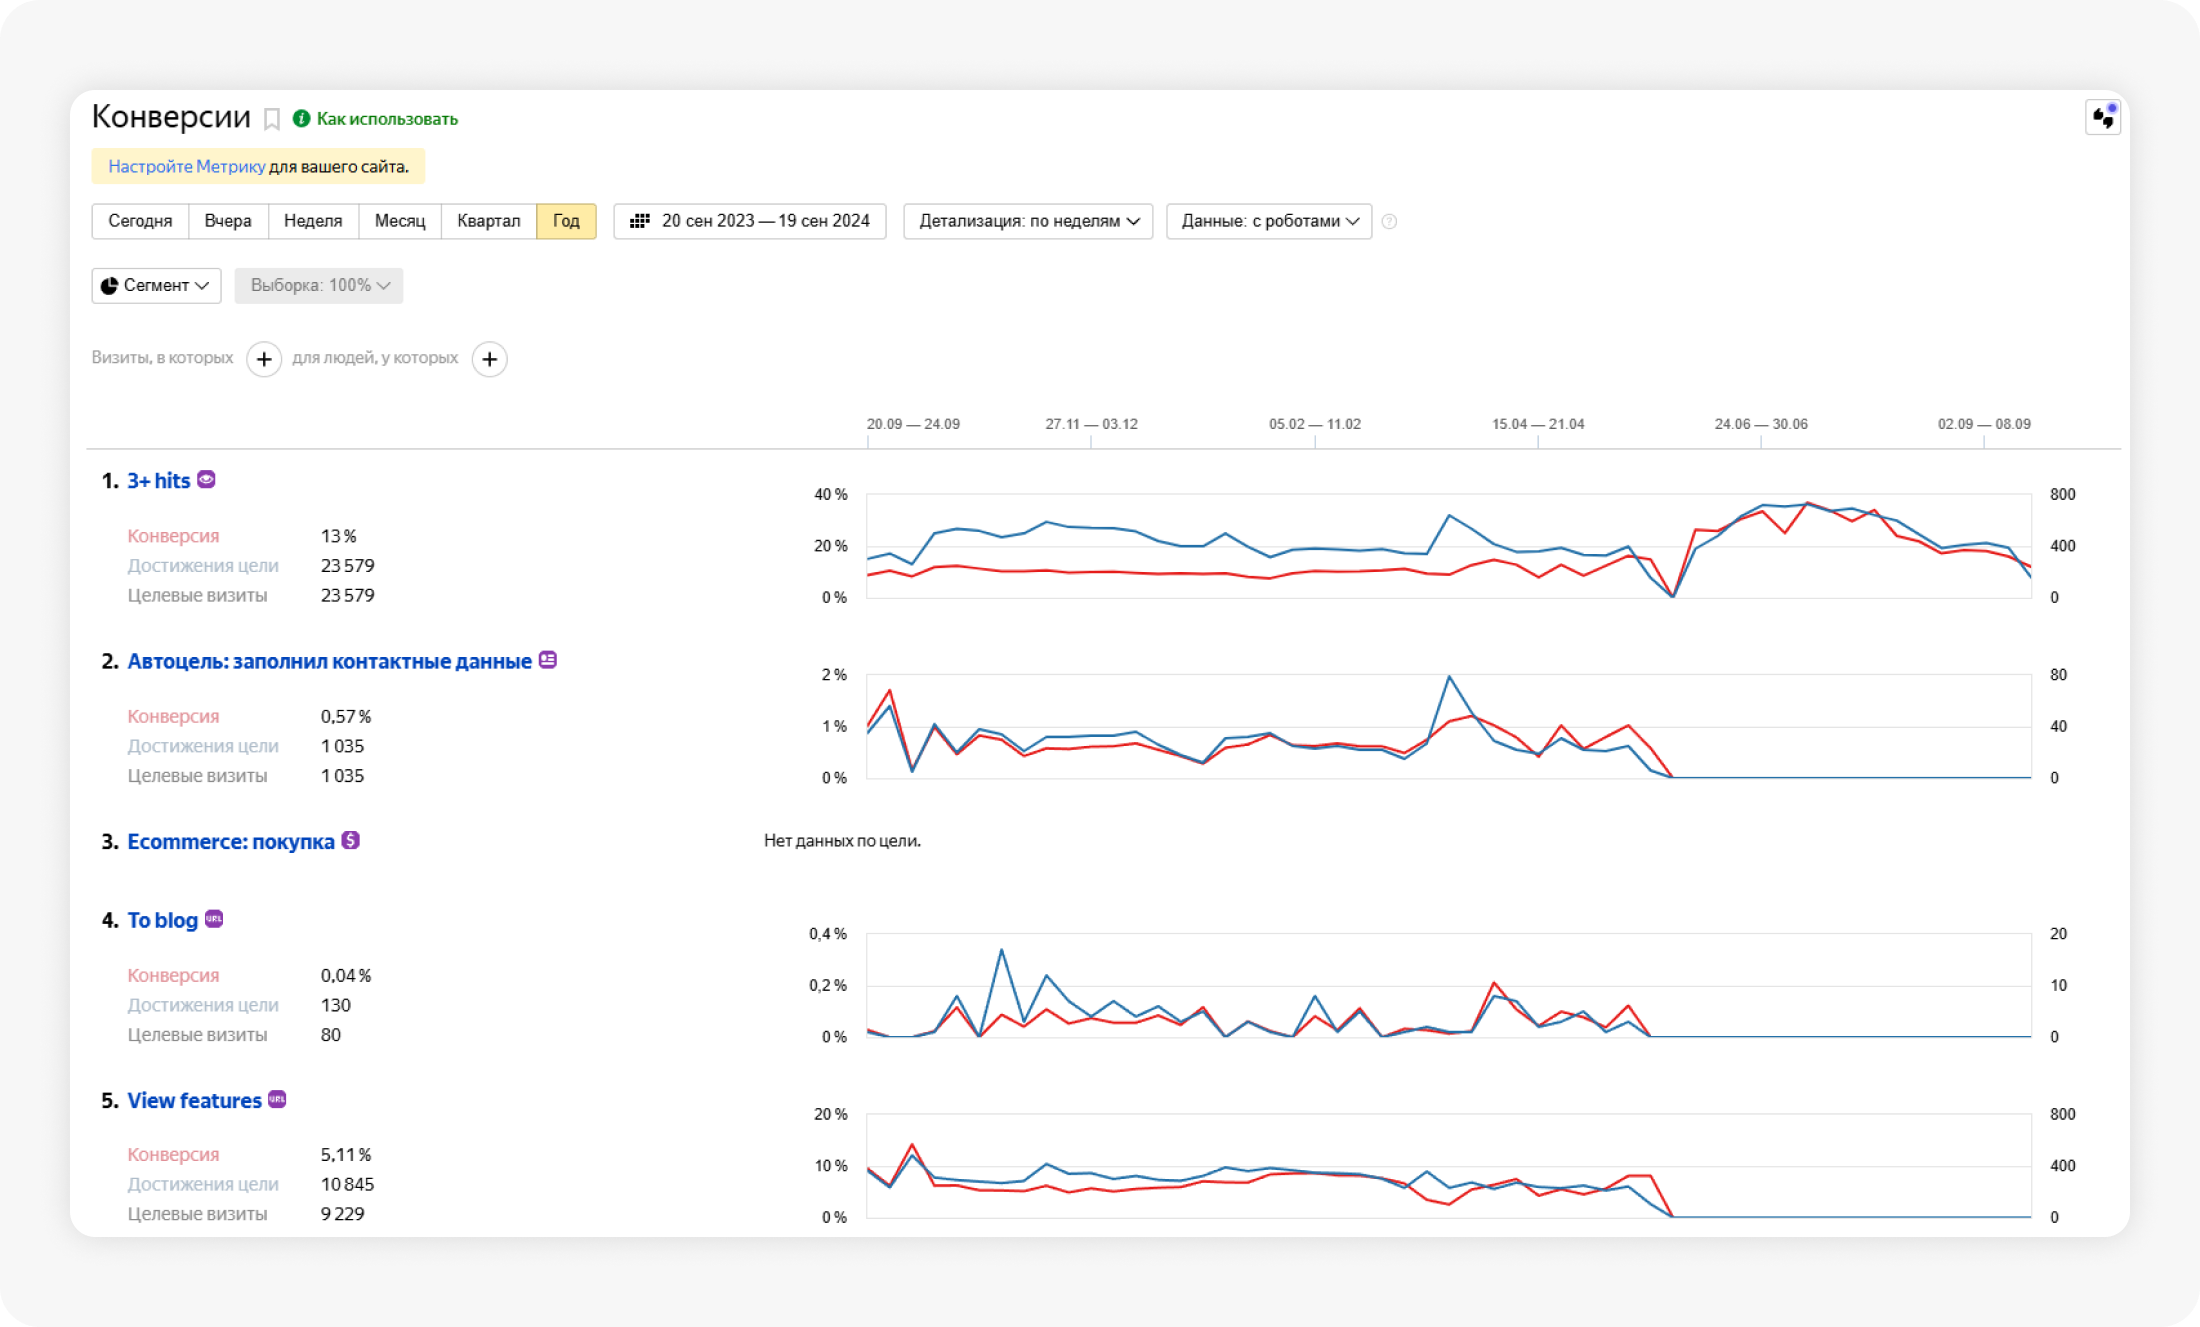Click the To blog conversion chart

point(1448,985)
